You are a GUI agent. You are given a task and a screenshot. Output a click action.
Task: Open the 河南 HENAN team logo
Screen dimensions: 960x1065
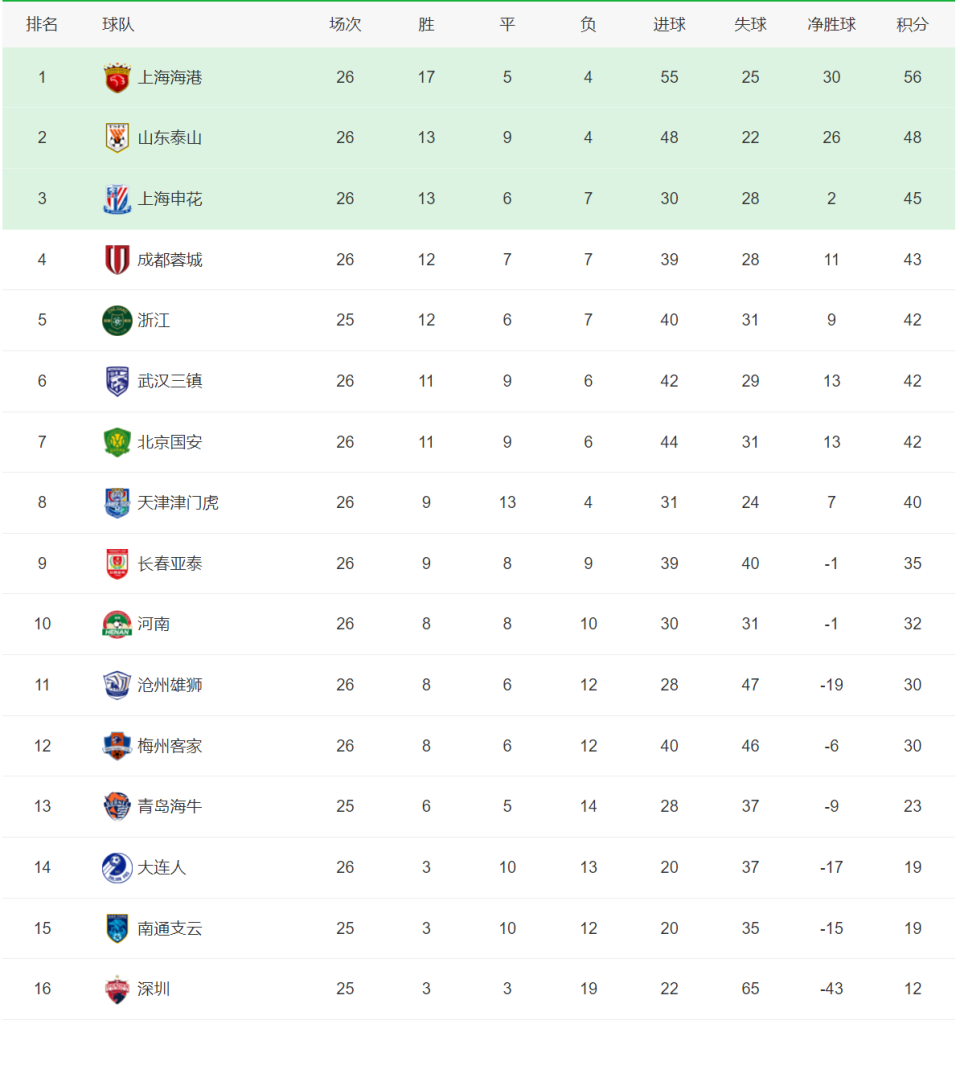117,624
